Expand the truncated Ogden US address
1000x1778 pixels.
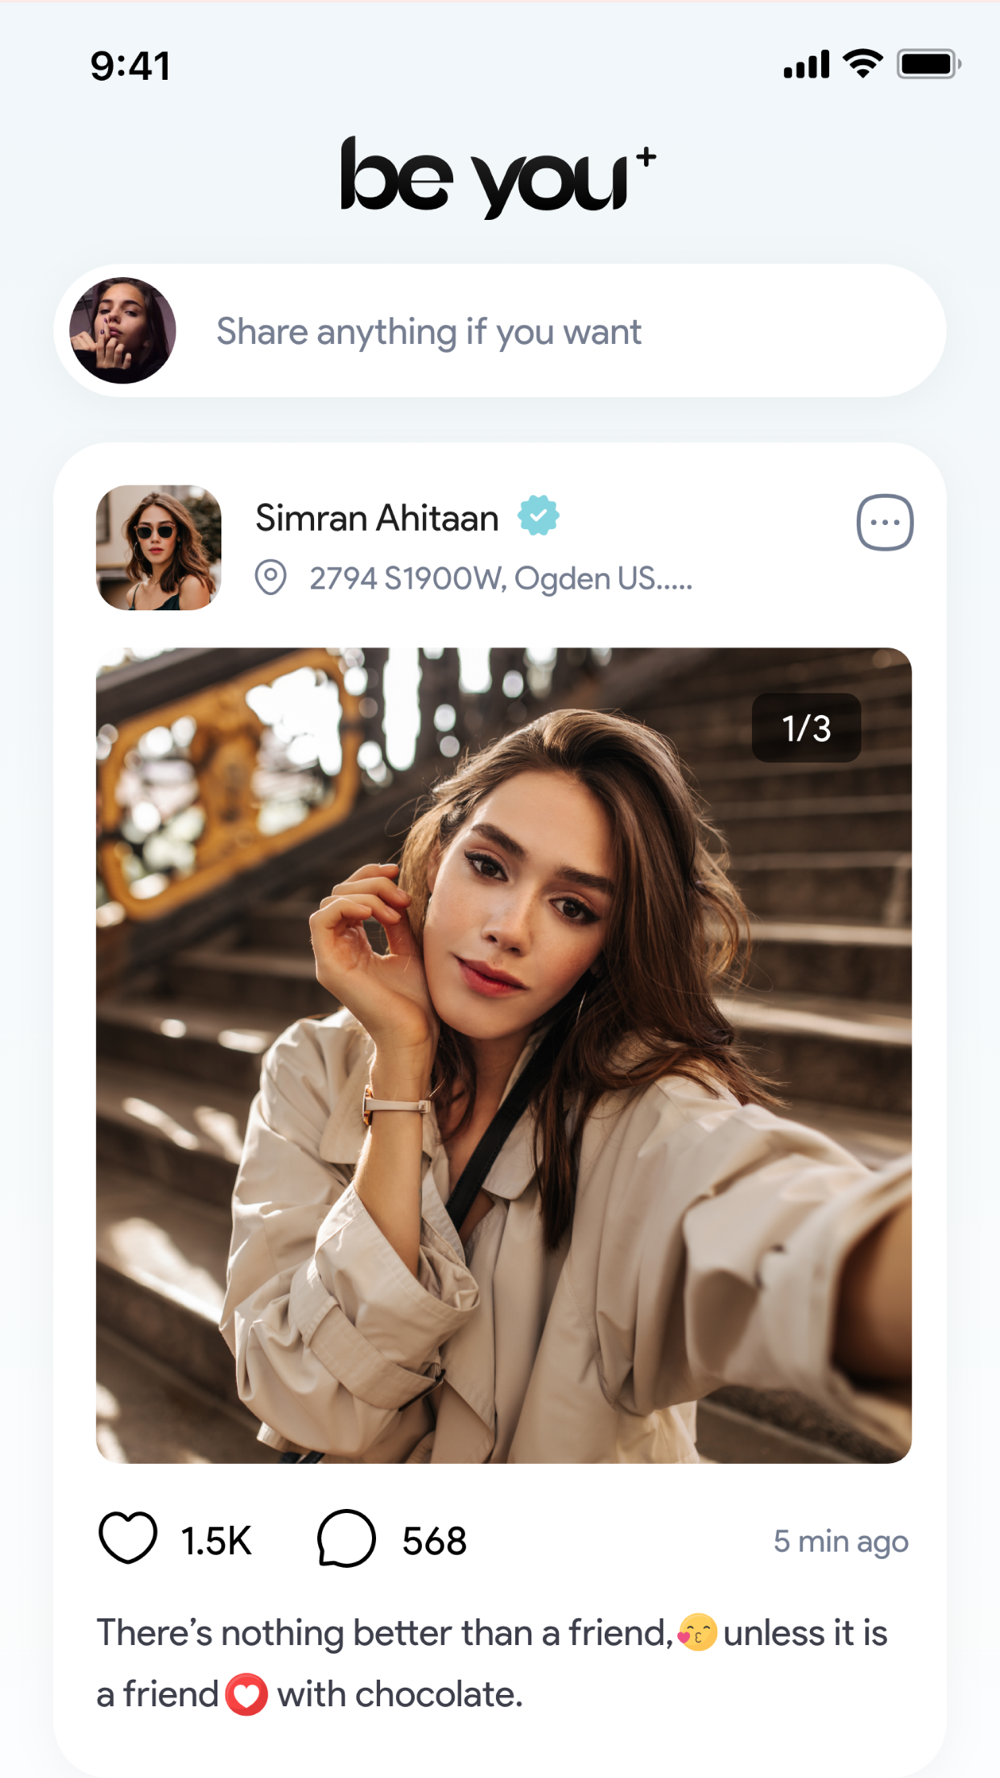point(500,578)
